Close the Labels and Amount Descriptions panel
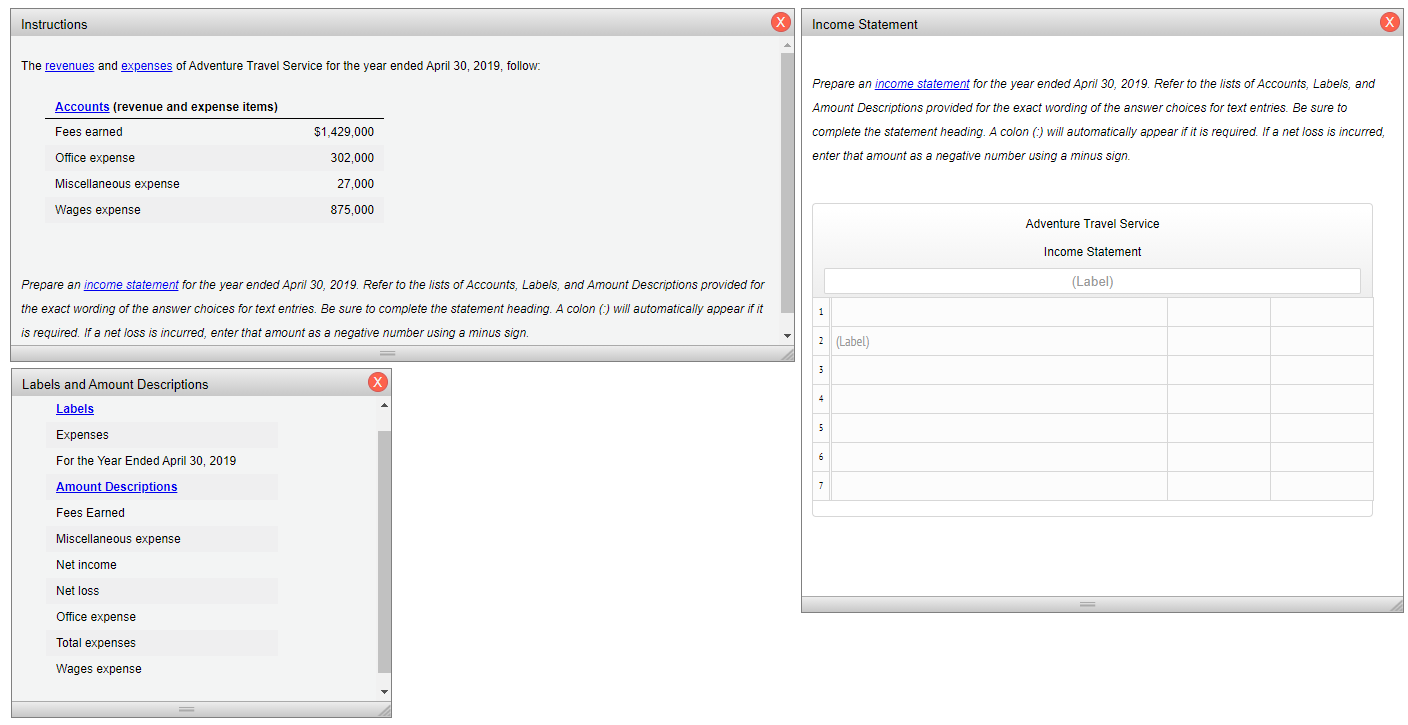 [378, 381]
